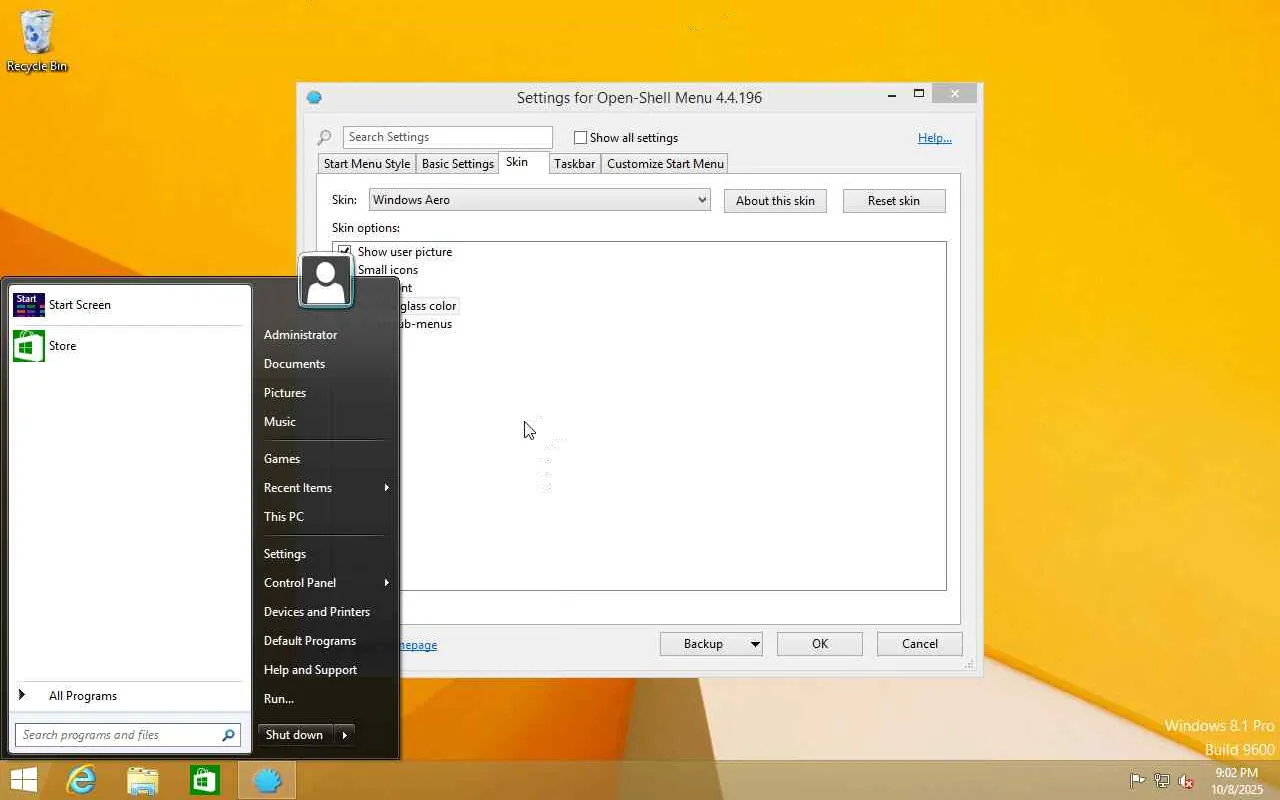Image resolution: width=1280 pixels, height=800 pixels.
Task: Select the Small icons option text
Action: 388,270
